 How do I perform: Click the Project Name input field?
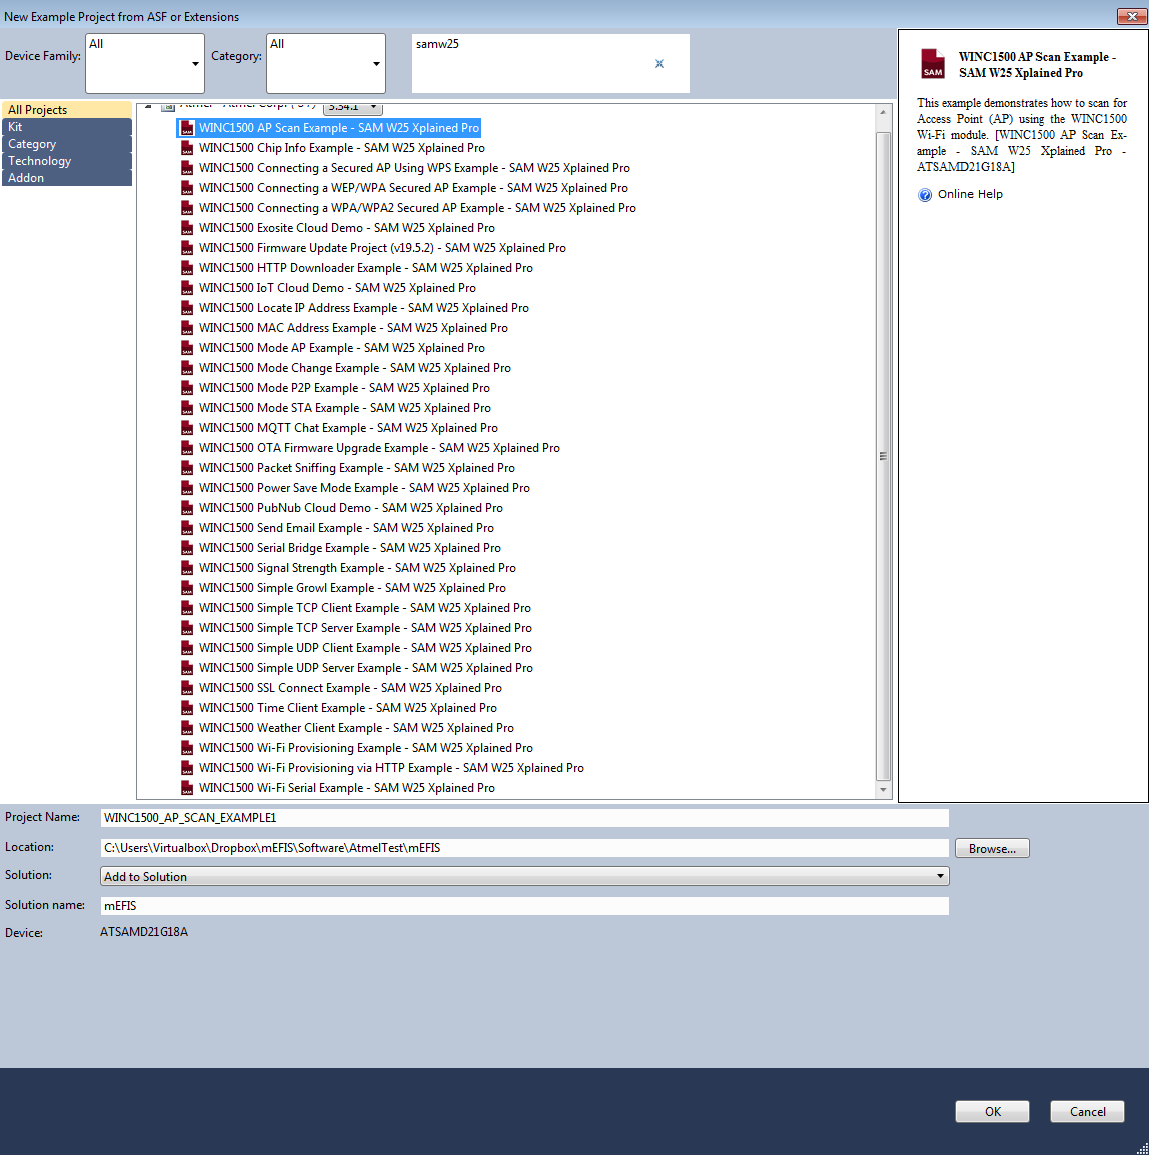point(524,818)
